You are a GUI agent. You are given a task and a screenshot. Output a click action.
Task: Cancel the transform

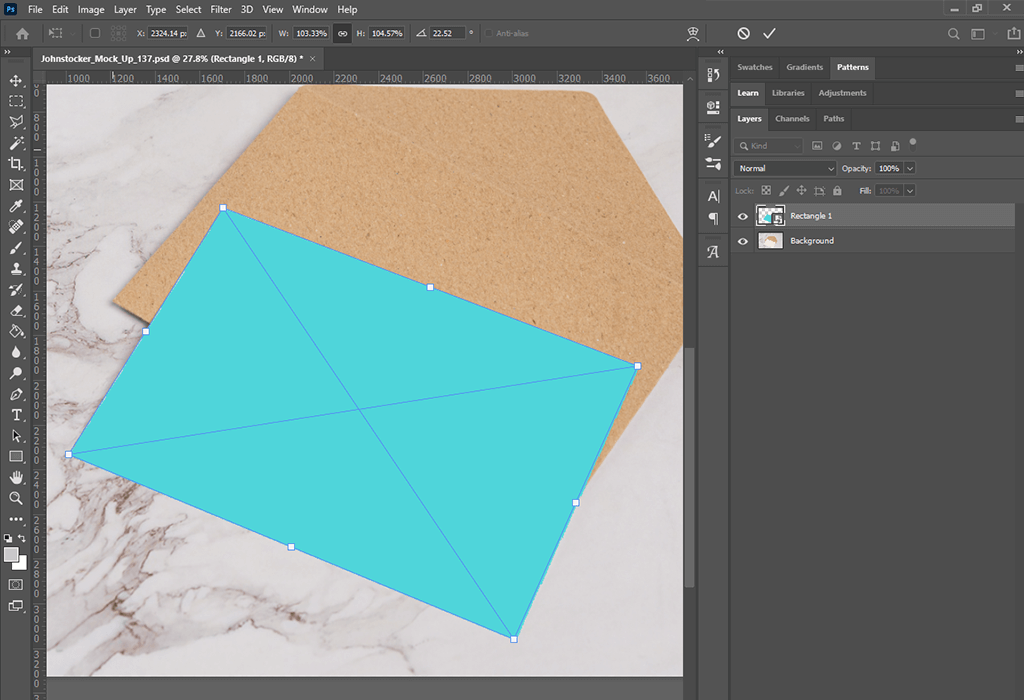[743, 33]
